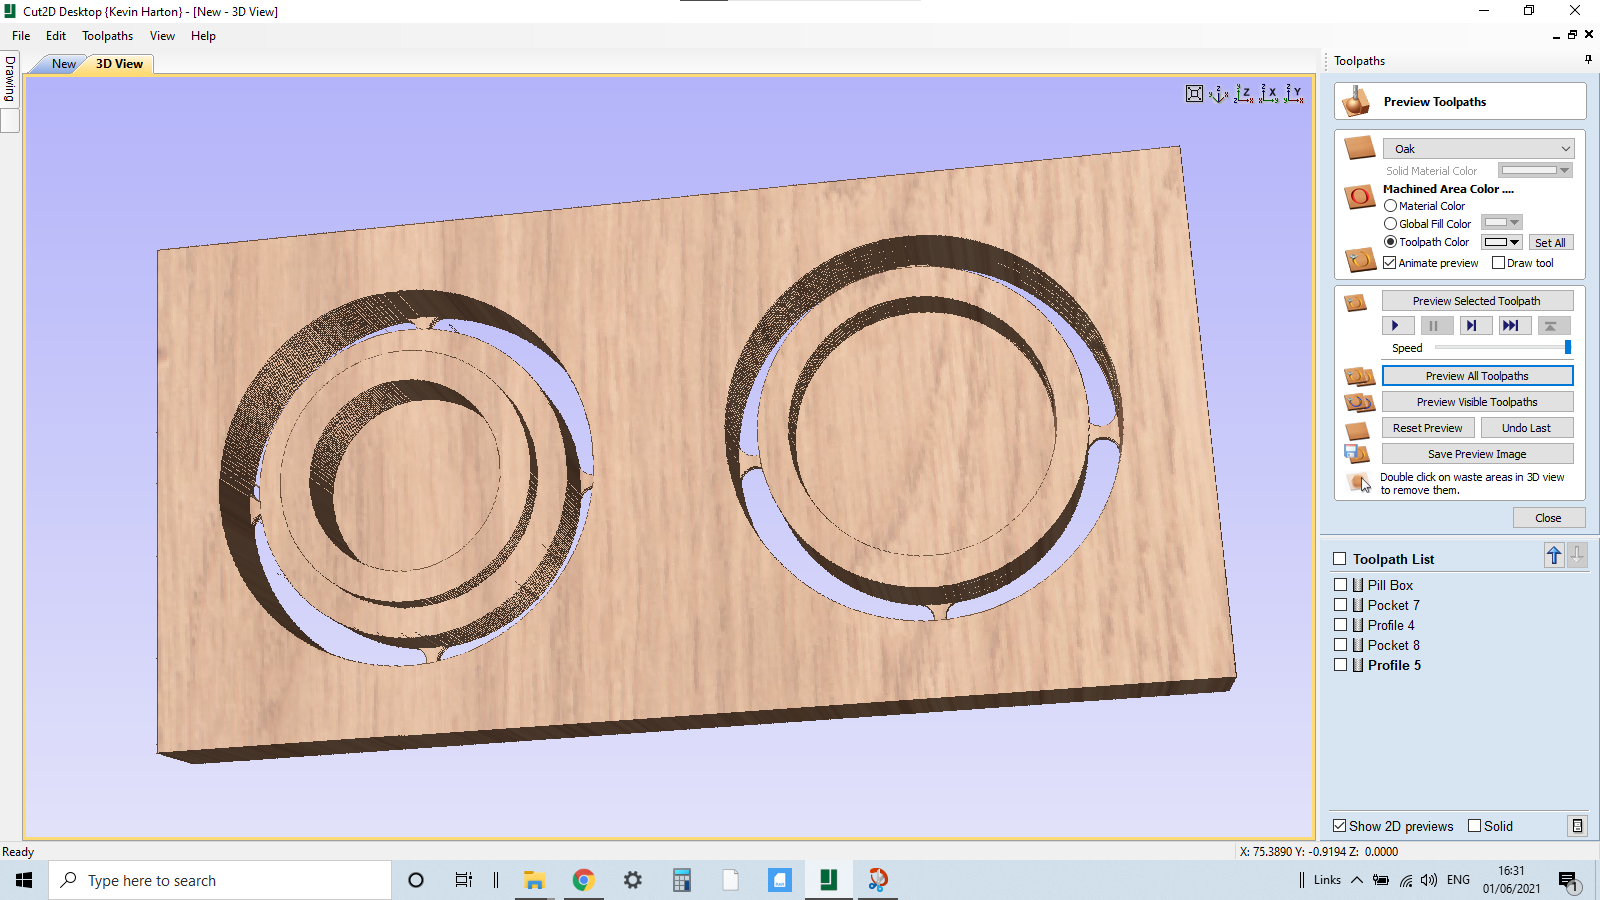Image resolution: width=1600 pixels, height=900 pixels.
Task: Select the Material Color radio button
Action: 1390,205
